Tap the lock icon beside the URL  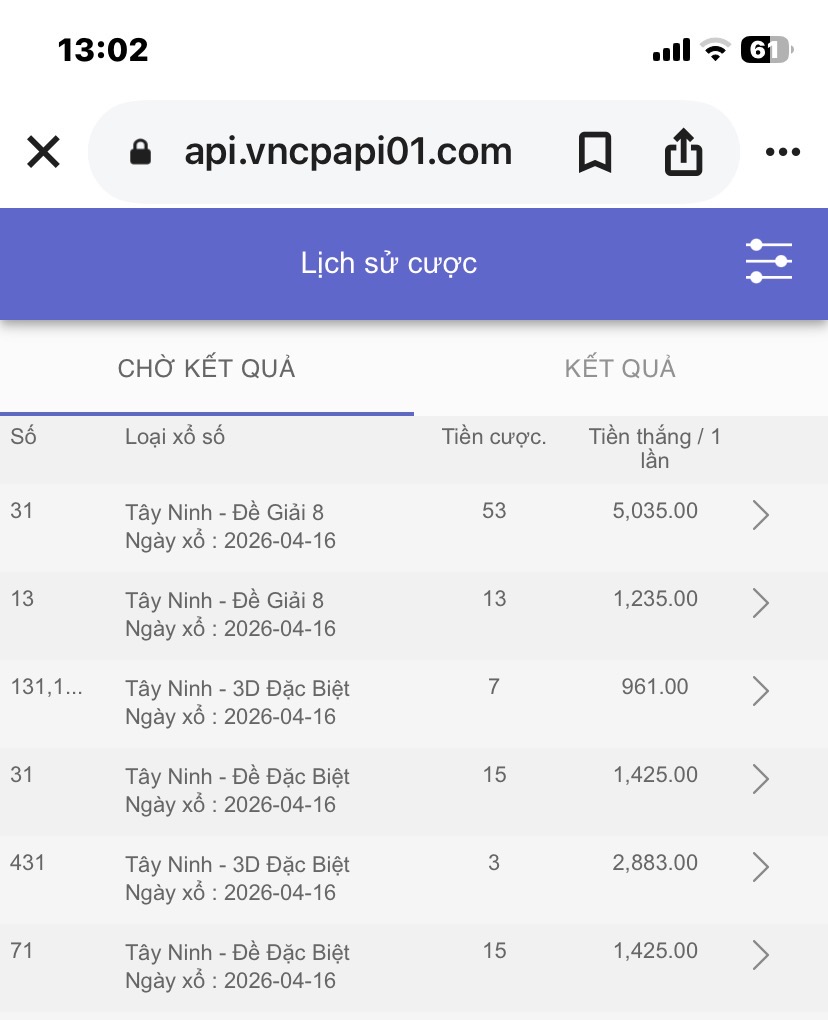(141, 153)
